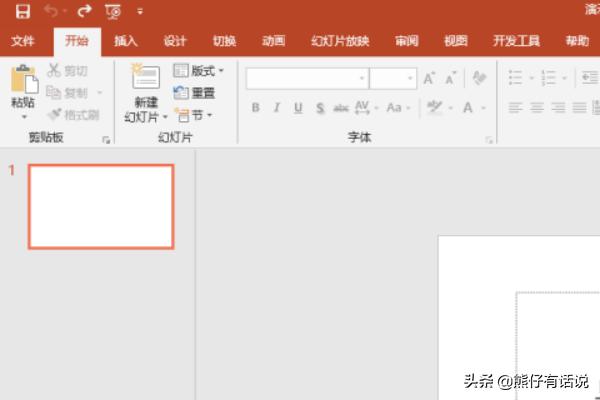The image size is (600, 400).
Task: Click the Increase Font Size icon
Action: point(429,78)
